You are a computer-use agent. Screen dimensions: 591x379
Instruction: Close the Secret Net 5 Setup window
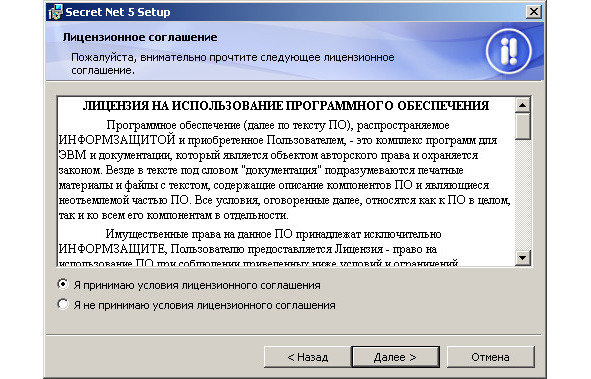[x=534, y=12]
